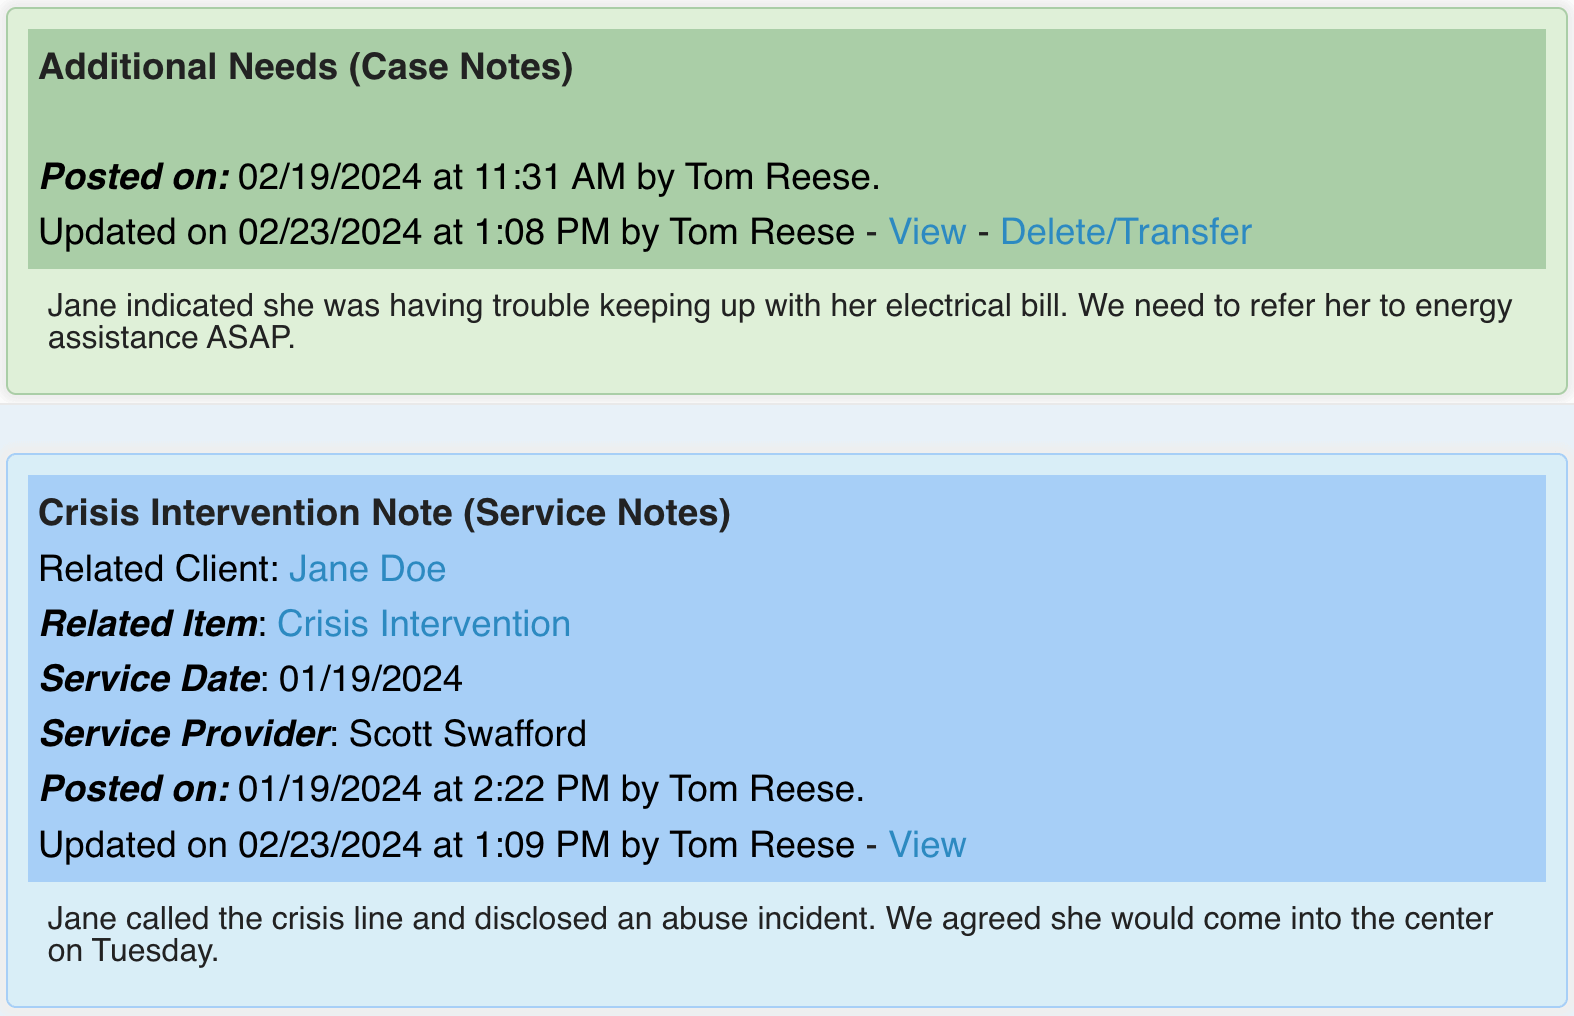Click the Additional Needs (Case Notes) heading
This screenshot has width=1574, height=1016.
tap(306, 67)
